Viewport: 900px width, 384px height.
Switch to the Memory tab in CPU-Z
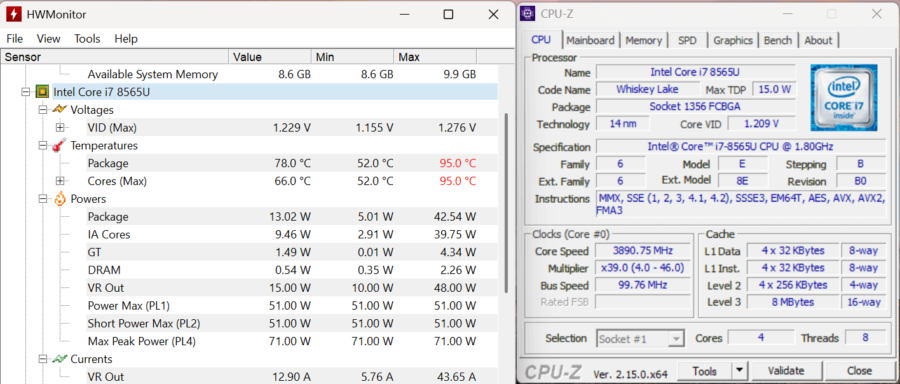coord(643,40)
